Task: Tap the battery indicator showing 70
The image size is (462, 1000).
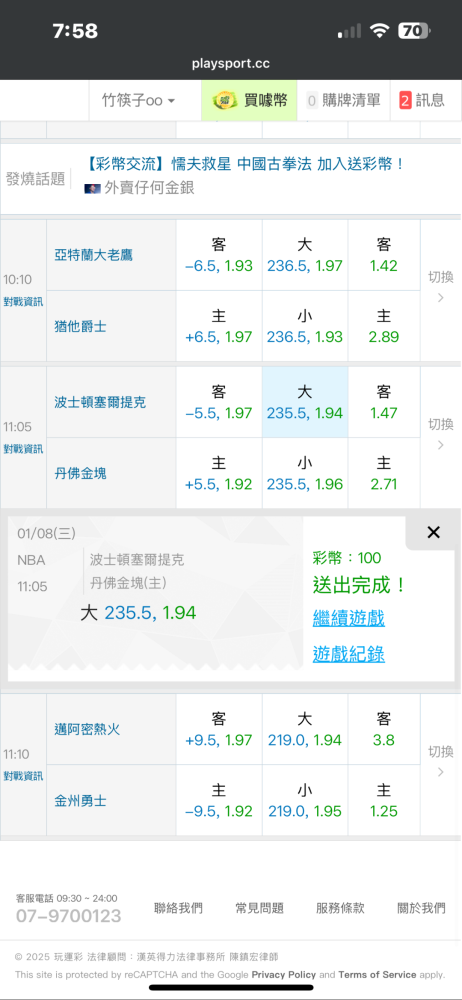Action: (x=414, y=31)
